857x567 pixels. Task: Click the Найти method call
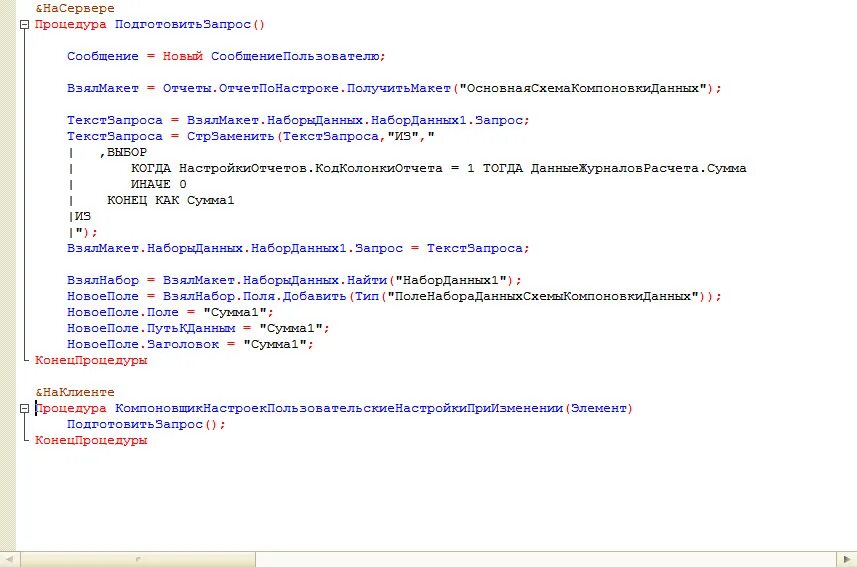[x=367, y=280]
